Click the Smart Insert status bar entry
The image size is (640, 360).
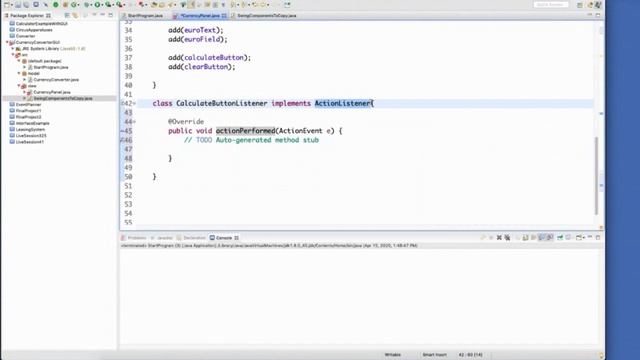(434, 355)
